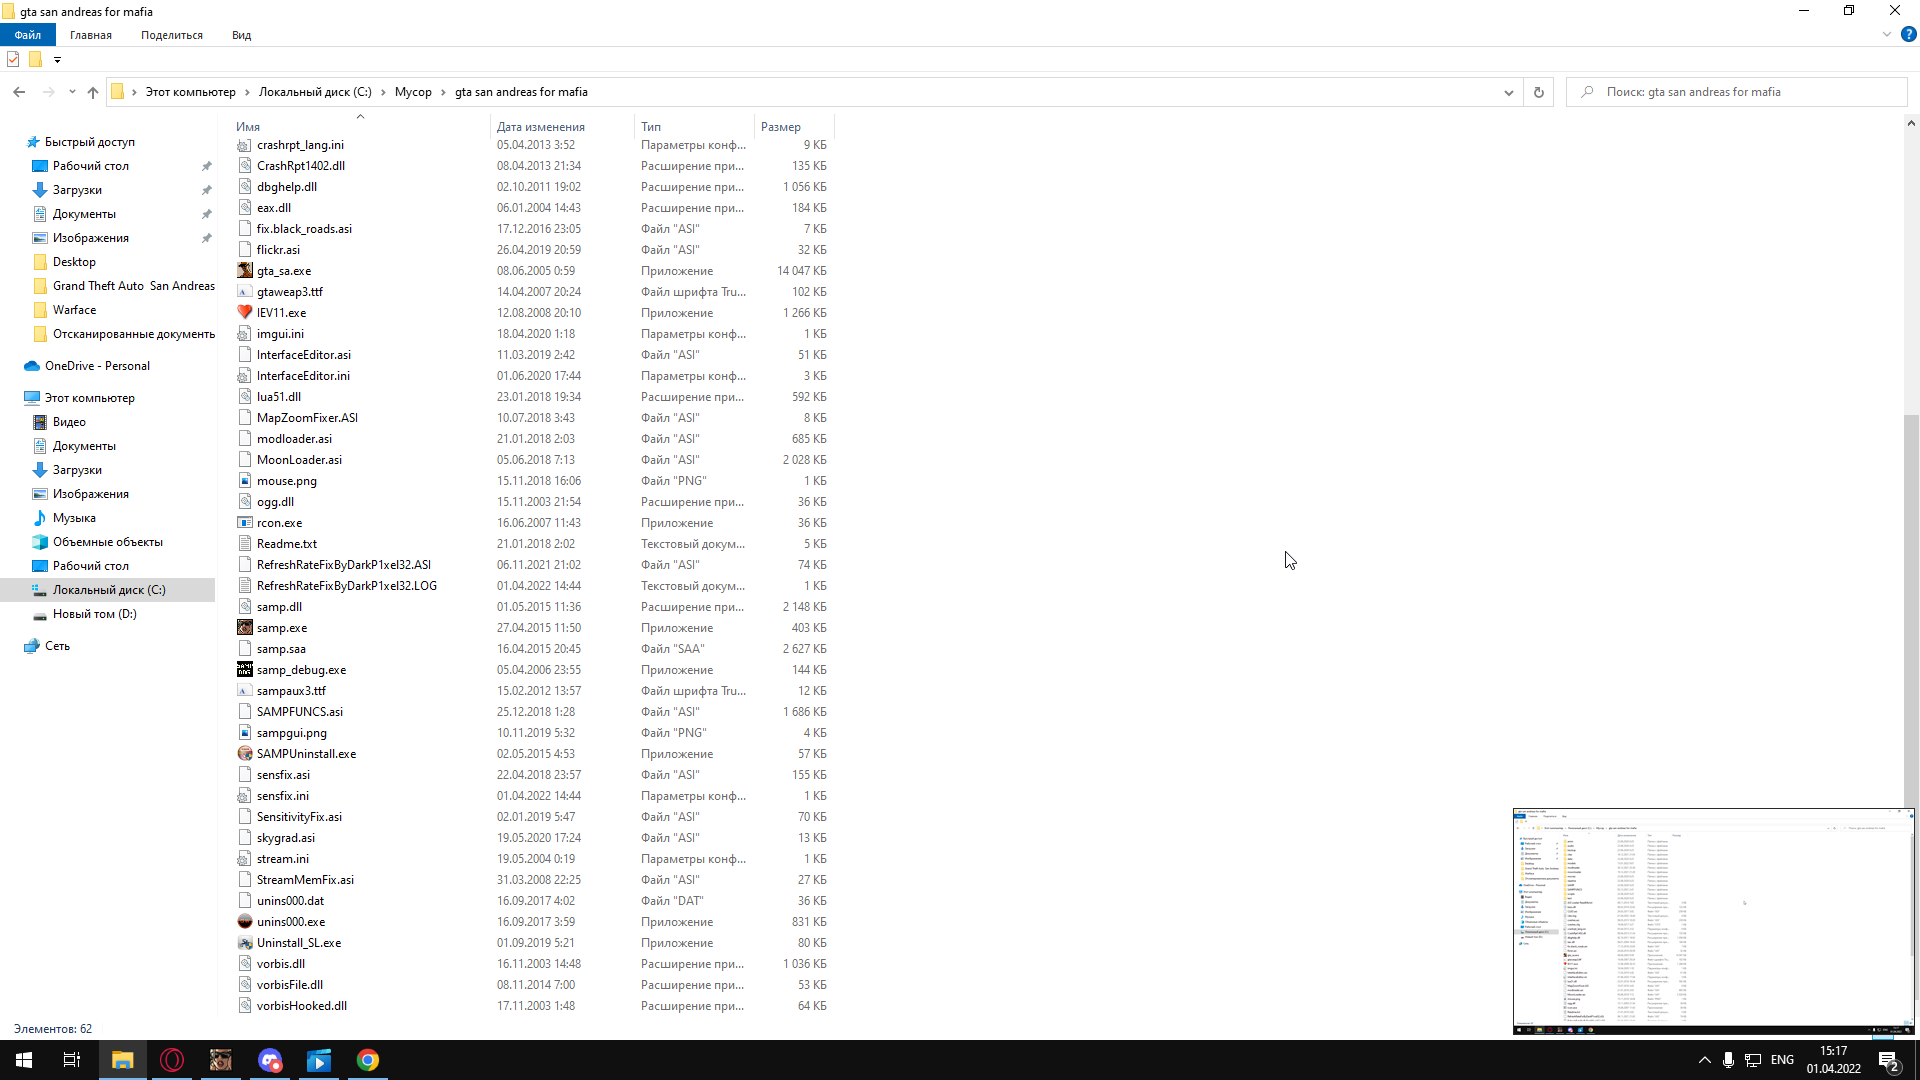The height and width of the screenshot is (1080, 1920).
Task: Select the SAMPFUNCS.asi file name
Action: [300, 712]
